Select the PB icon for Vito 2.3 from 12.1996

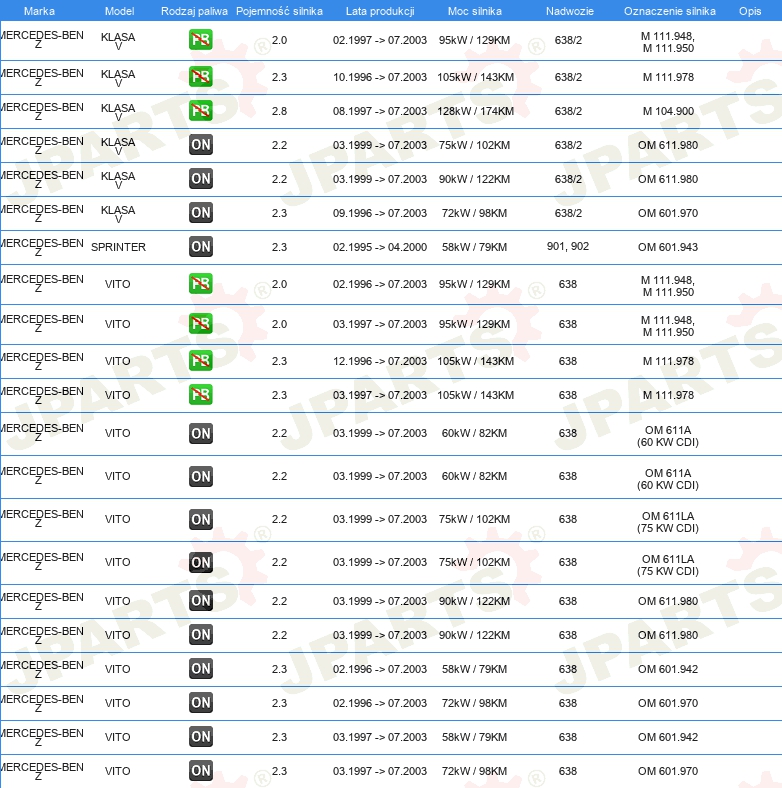[x=201, y=361]
